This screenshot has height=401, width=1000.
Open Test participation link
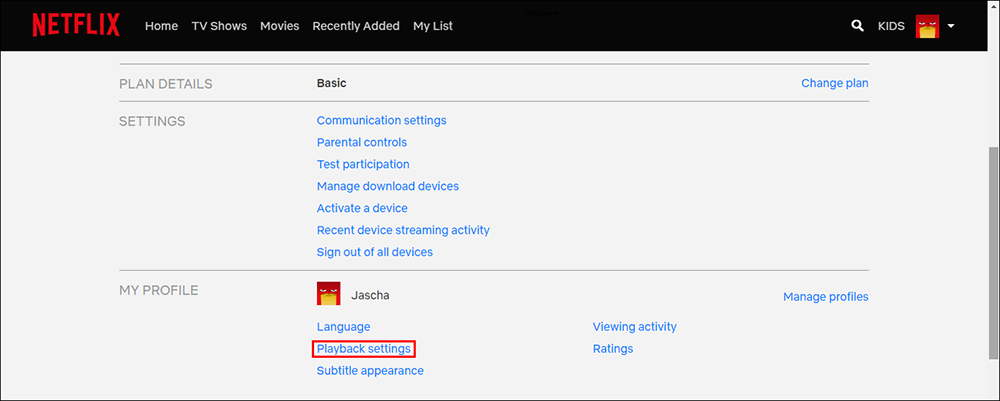(363, 164)
